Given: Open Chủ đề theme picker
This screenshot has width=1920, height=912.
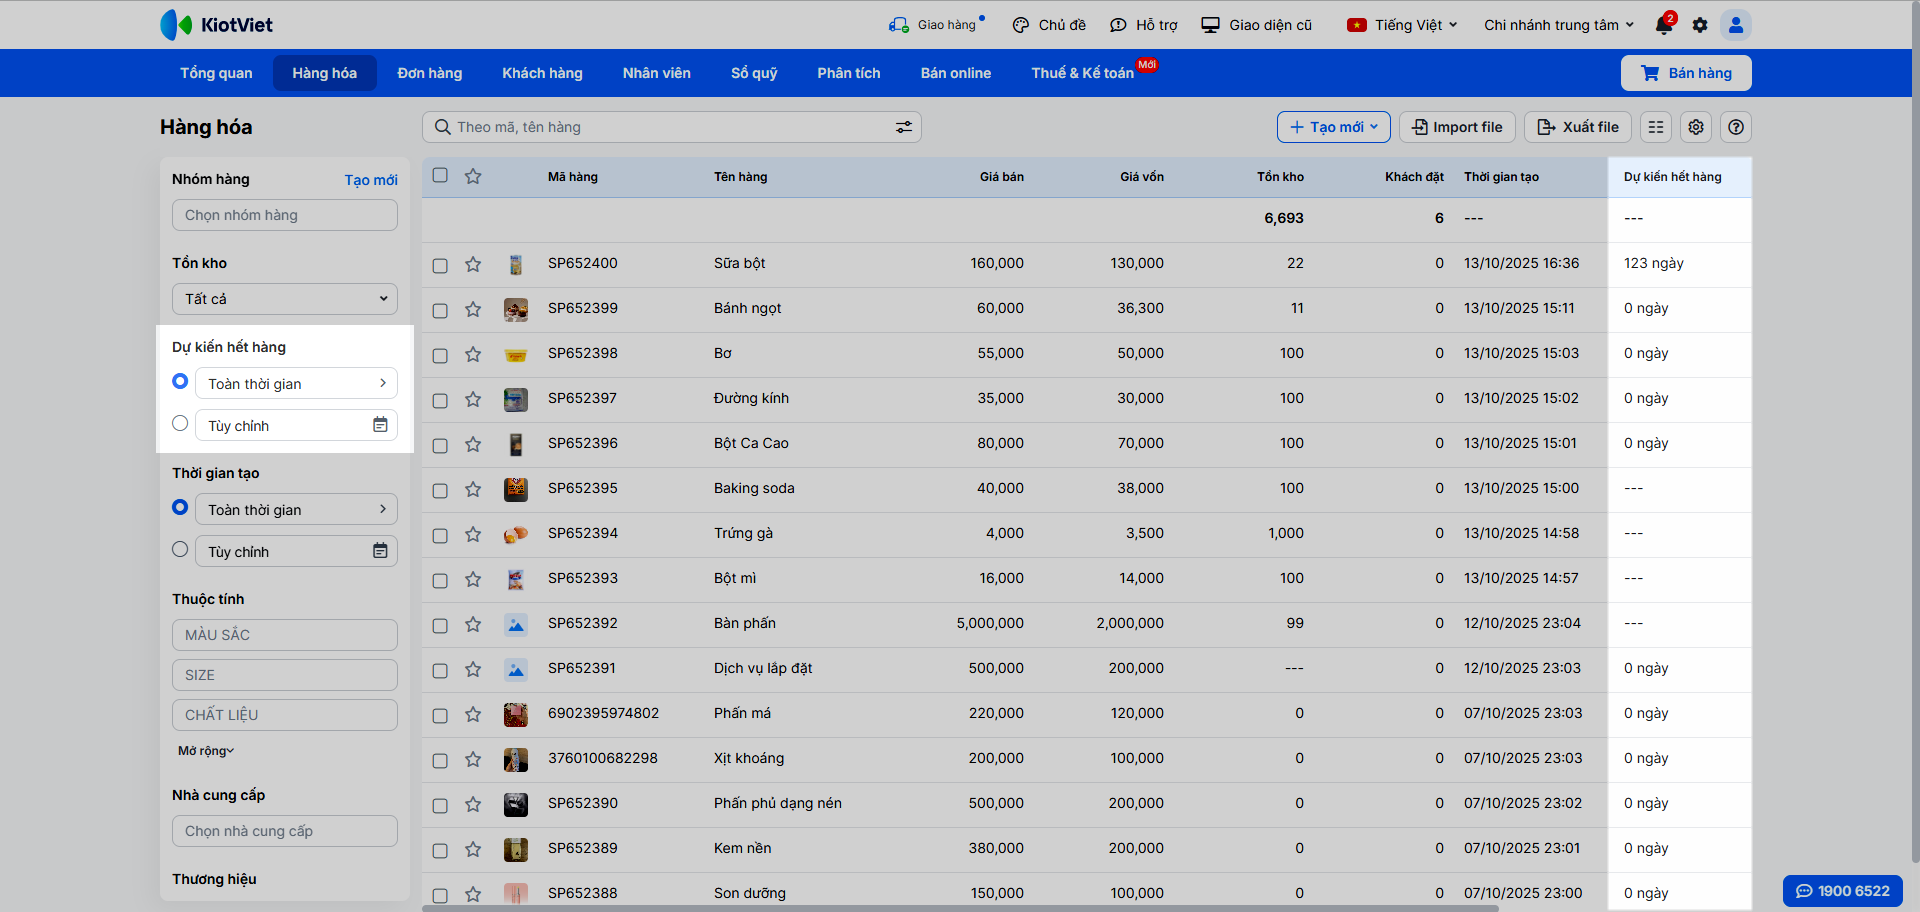Looking at the screenshot, I should tap(1049, 25).
